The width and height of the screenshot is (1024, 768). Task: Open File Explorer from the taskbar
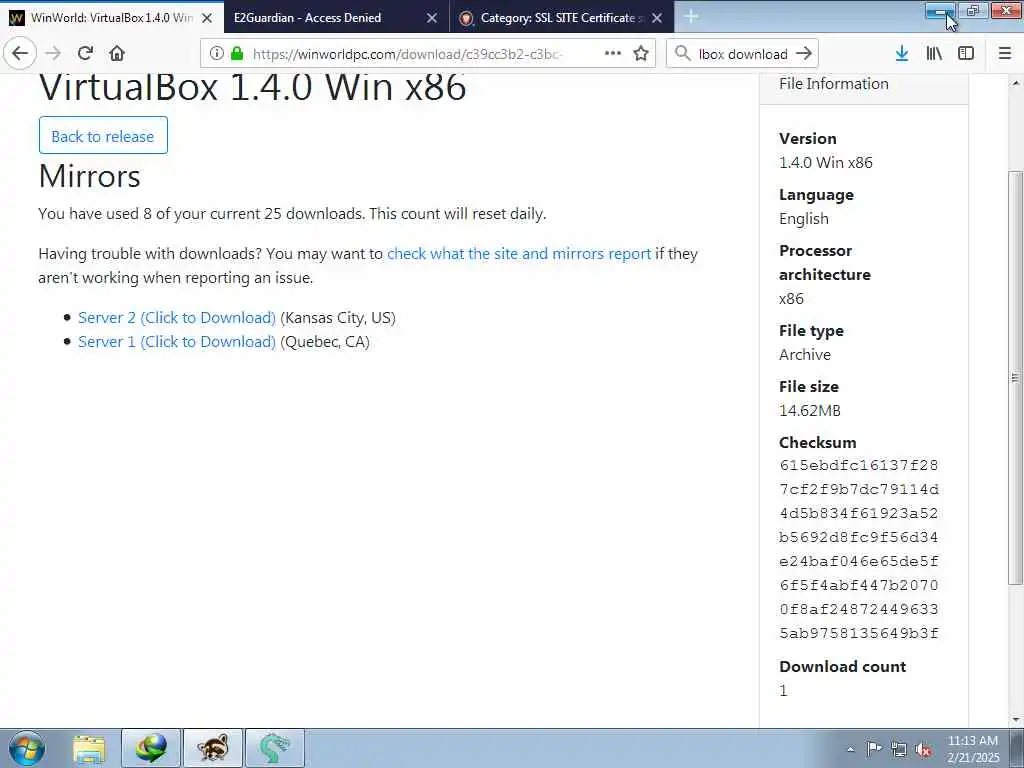point(89,748)
